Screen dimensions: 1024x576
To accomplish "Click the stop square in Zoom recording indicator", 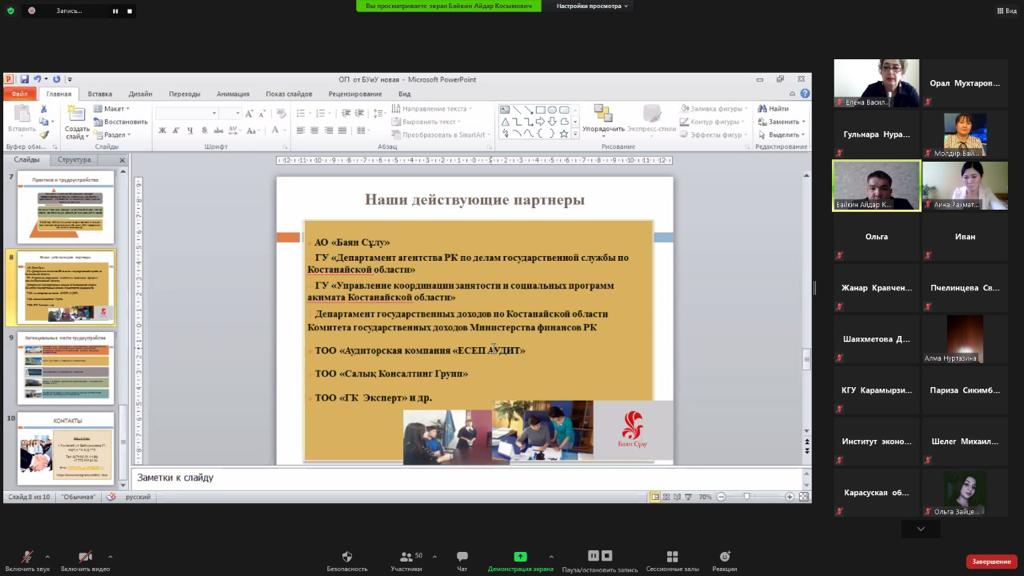I will tap(129, 11).
